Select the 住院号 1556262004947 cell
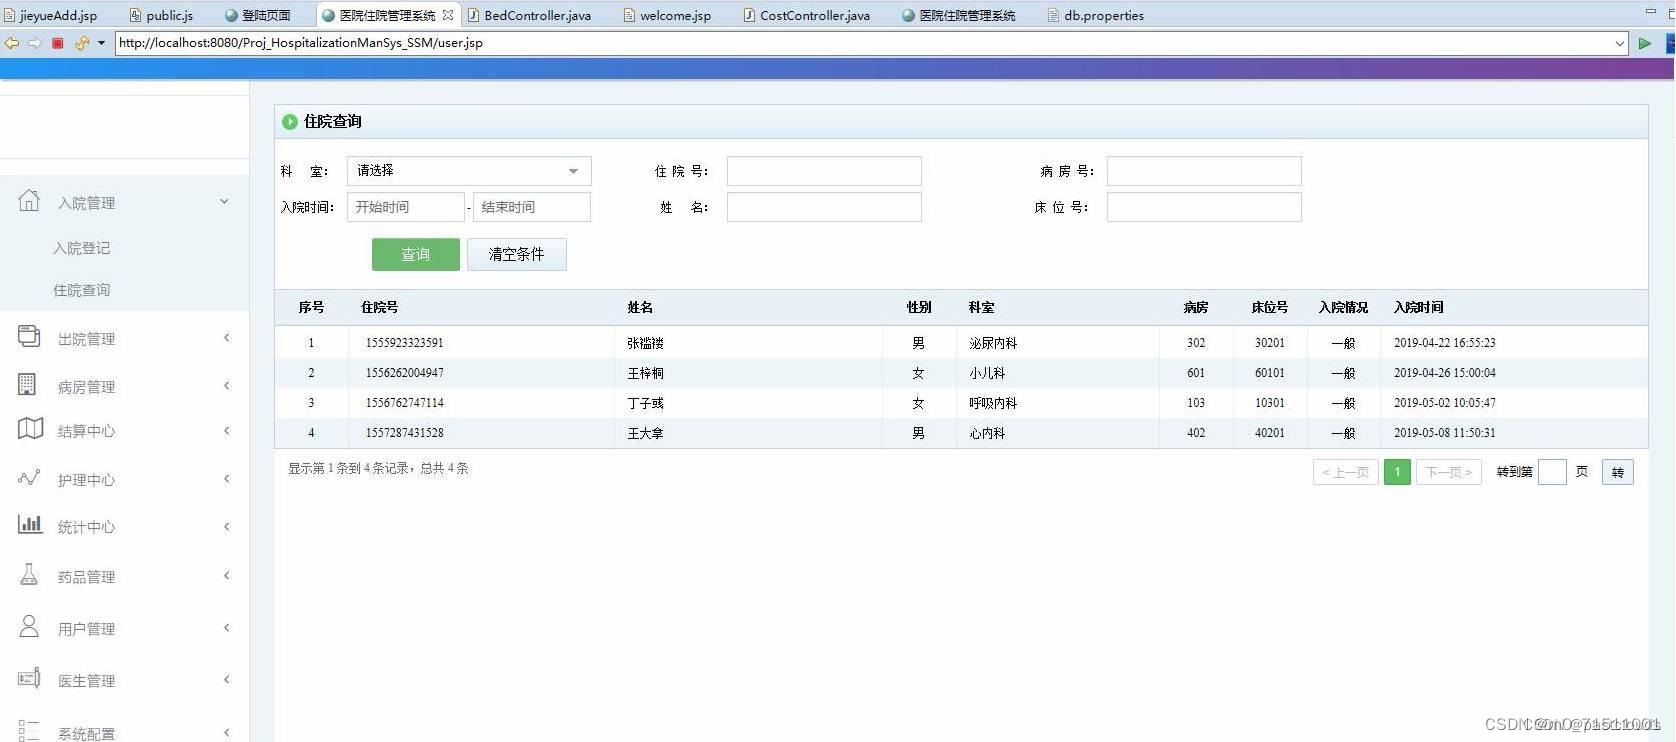Screen dimensions: 1676x742 click(405, 373)
